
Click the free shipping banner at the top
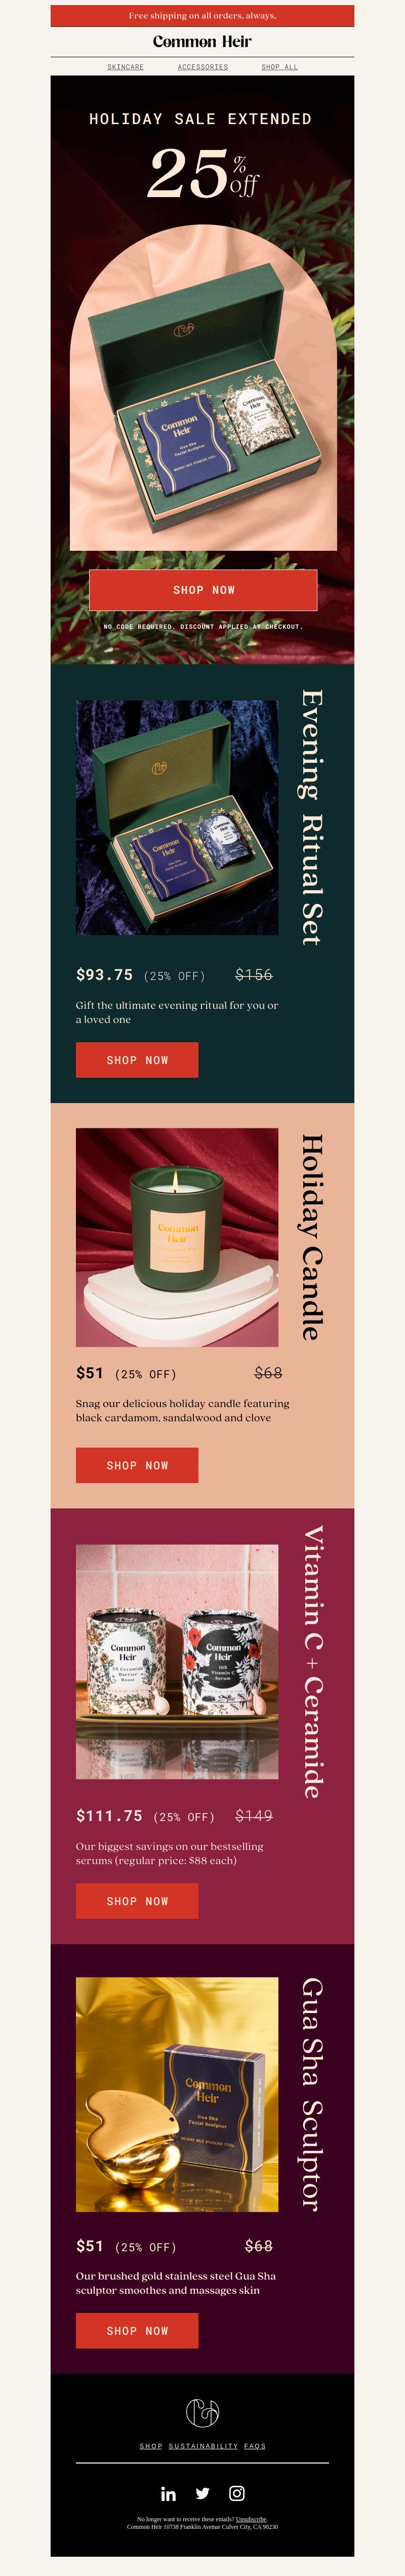pos(202,16)
